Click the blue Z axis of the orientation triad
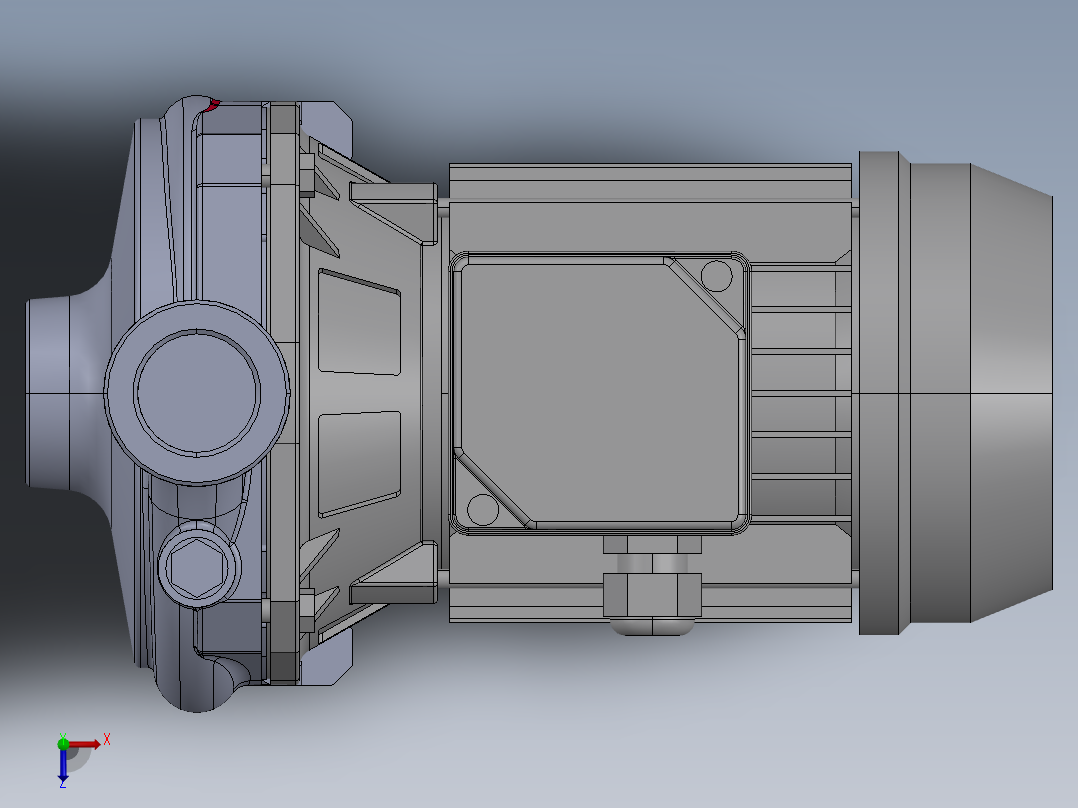The image size is (1078, 808). [63, 763]
